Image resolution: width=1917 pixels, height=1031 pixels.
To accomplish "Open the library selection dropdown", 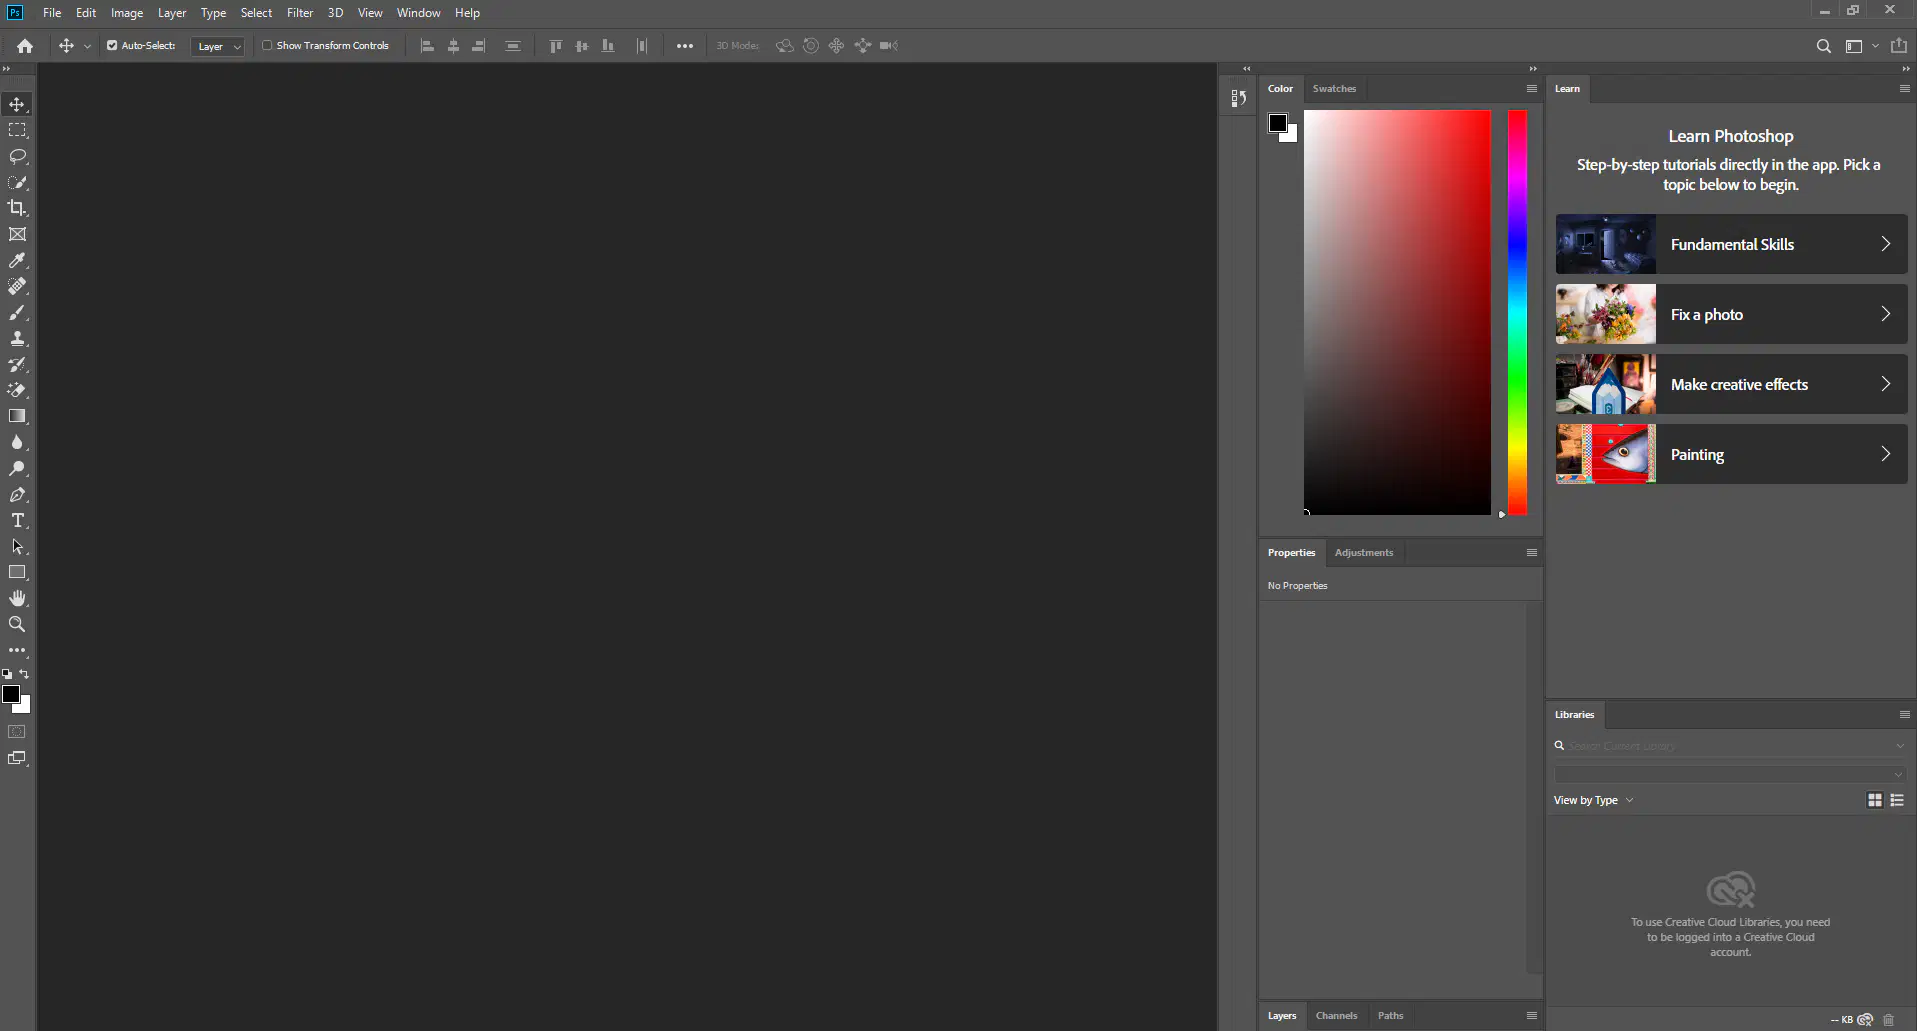I will [x=1730, y=774].
